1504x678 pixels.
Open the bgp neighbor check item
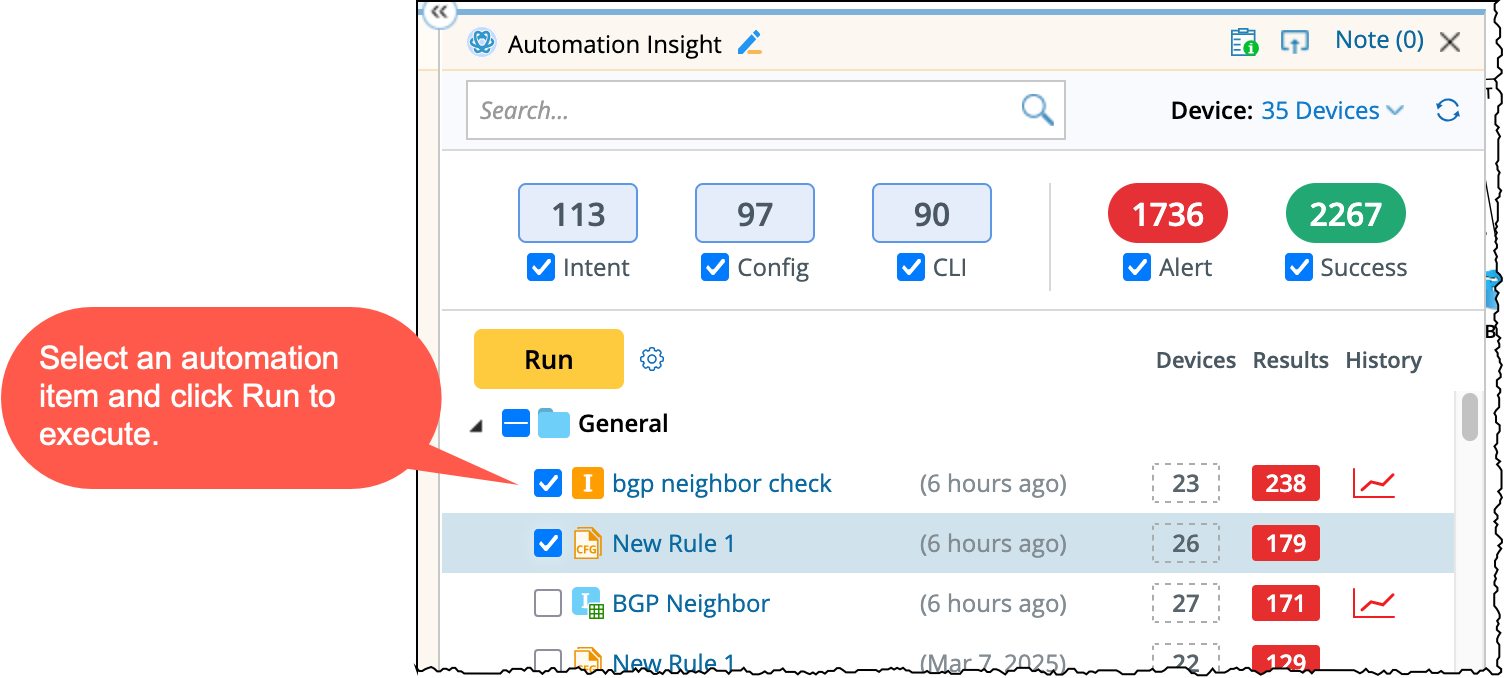pos(721,484)
